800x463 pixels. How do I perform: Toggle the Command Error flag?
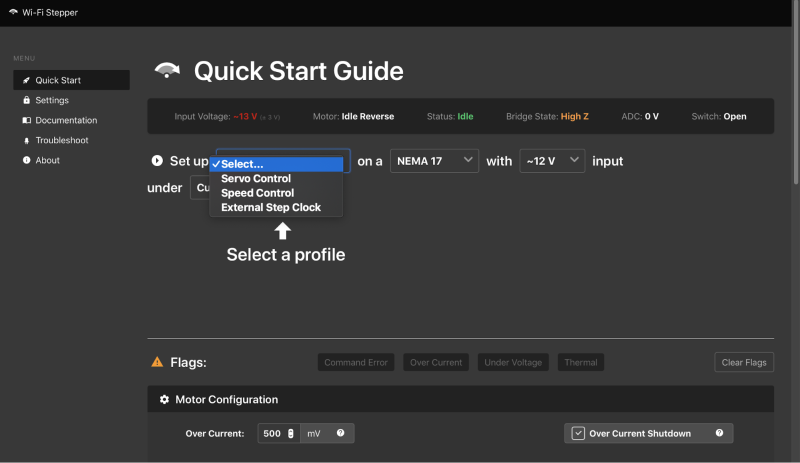[356, 362]
